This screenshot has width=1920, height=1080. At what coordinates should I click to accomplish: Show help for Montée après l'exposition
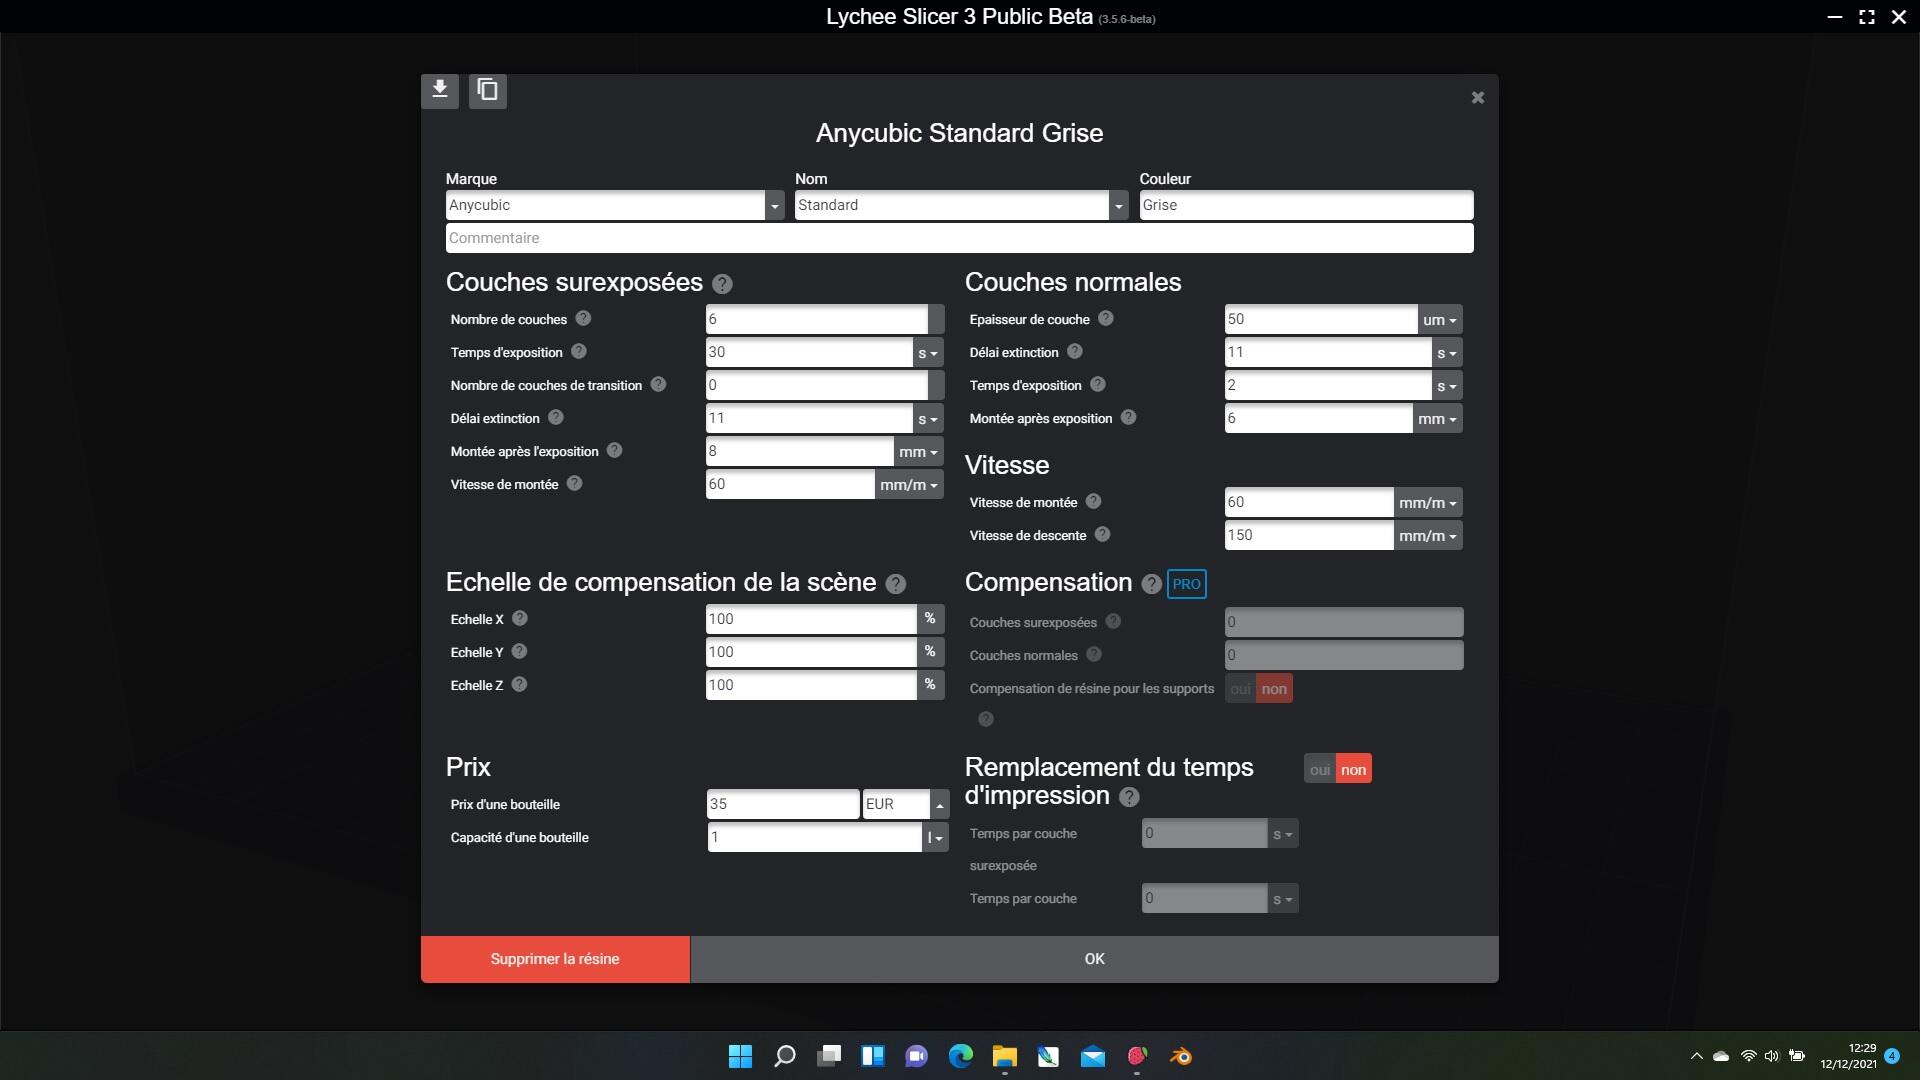pos(615,450)
